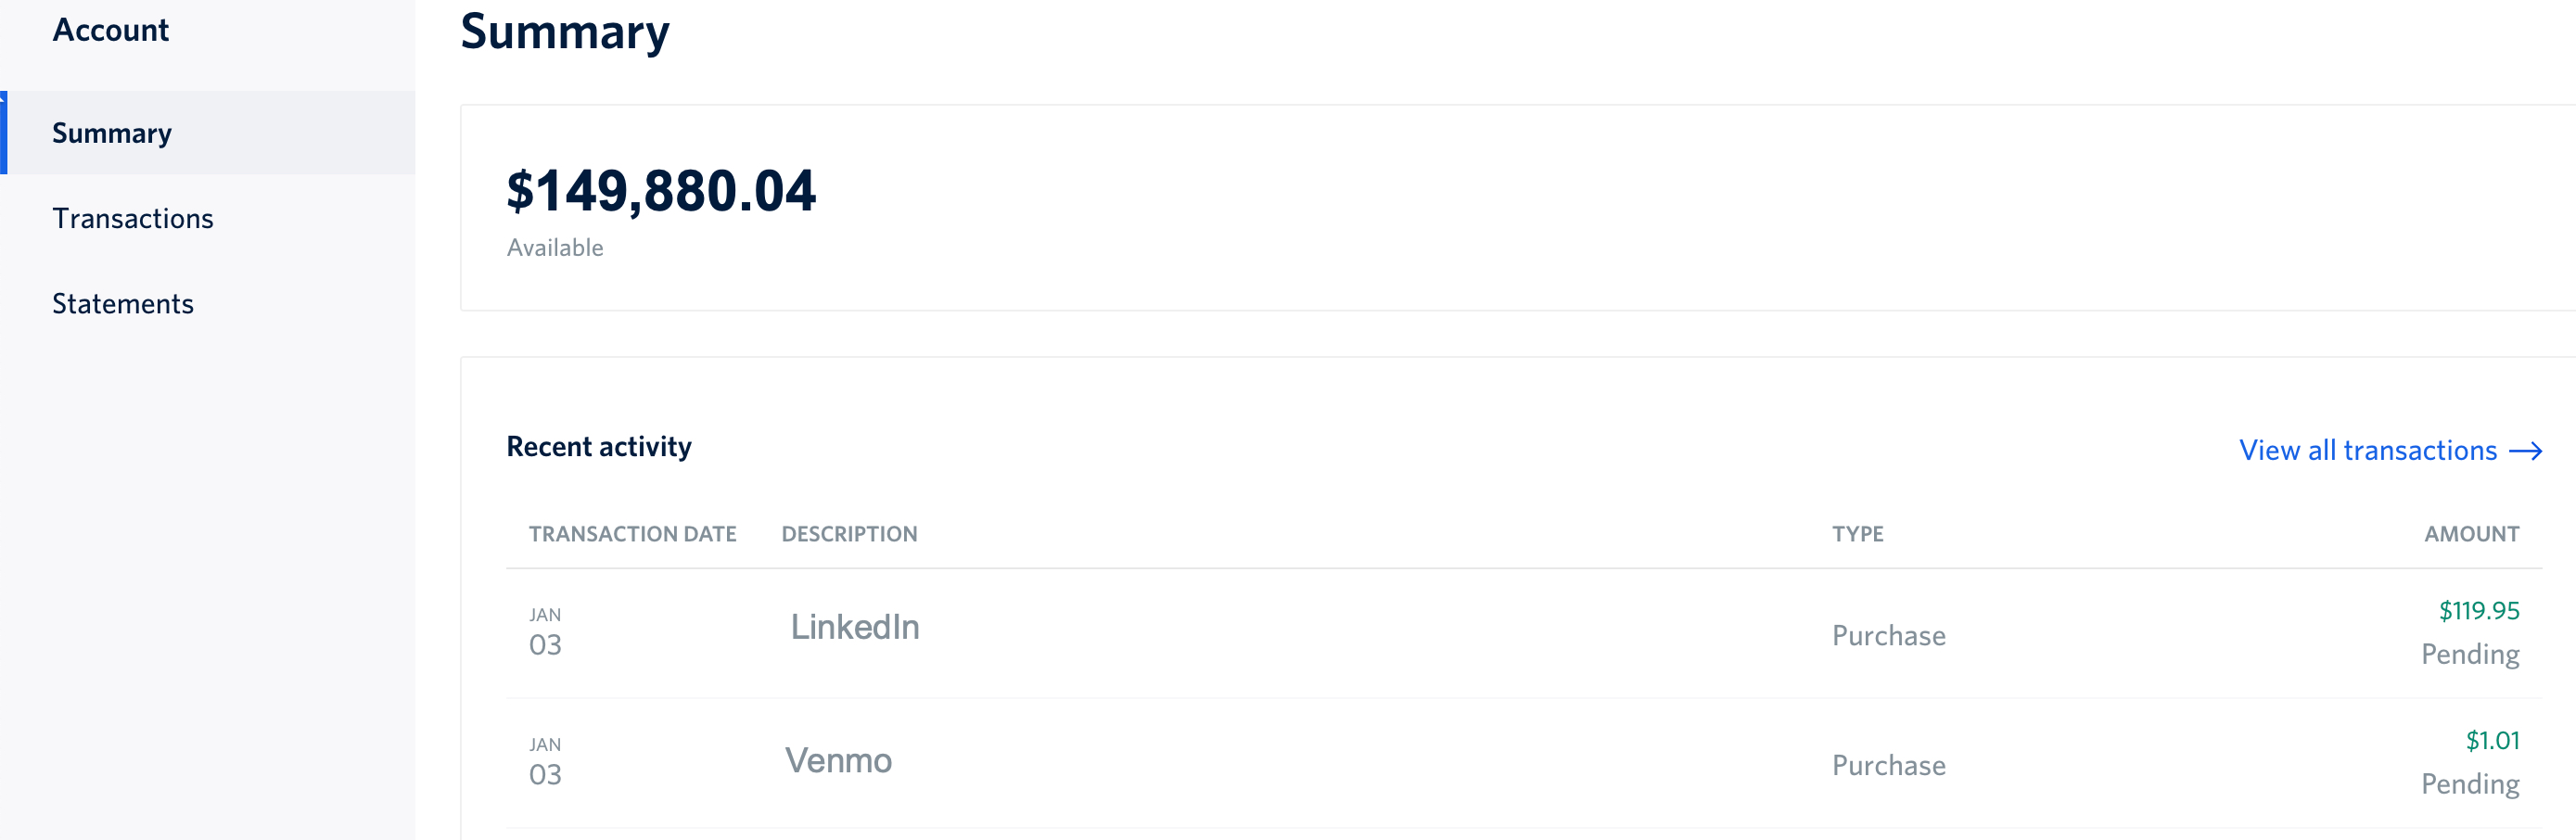Click Pending status under the Venmo amount
Viewport: 2576px width, 840px height.
(2470, 784)
